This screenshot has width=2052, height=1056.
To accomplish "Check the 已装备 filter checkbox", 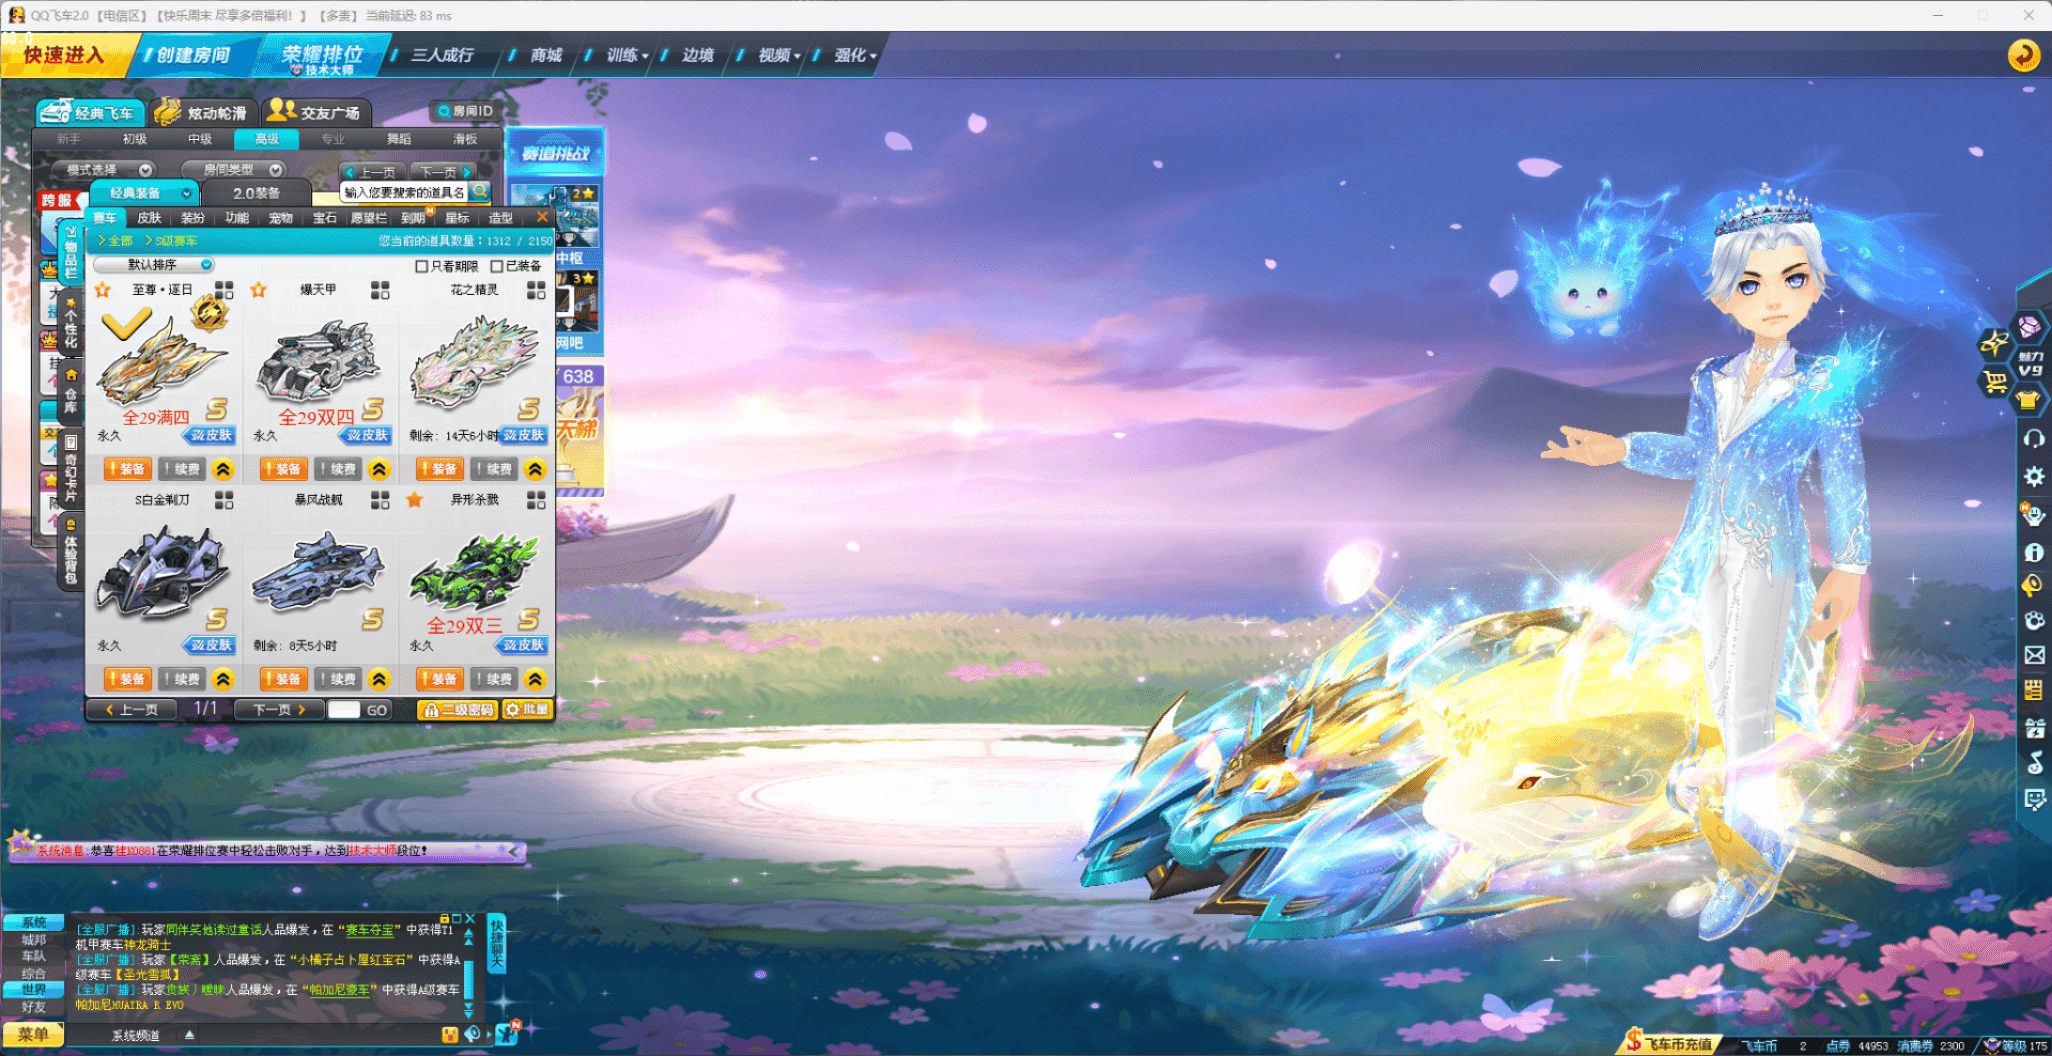I will pos(497,266).
